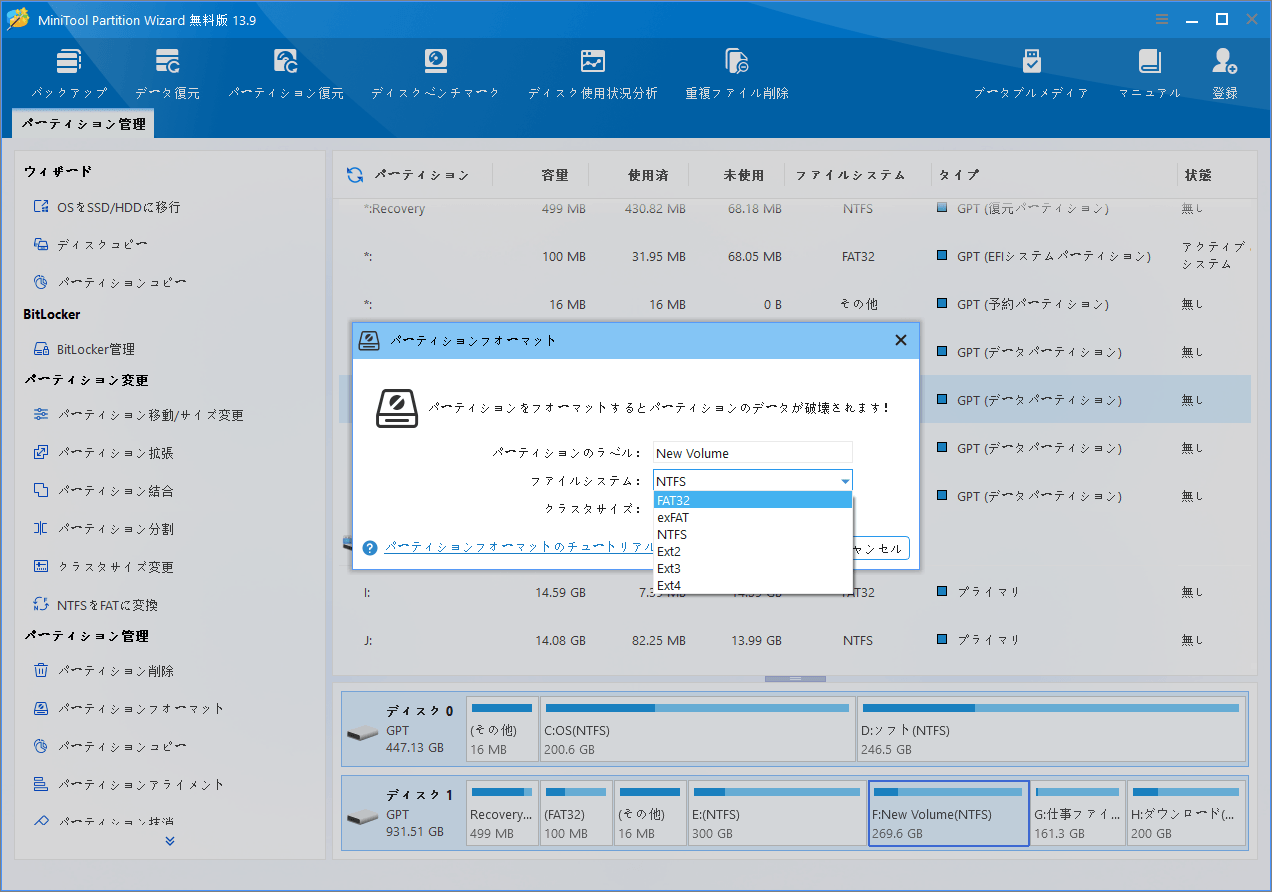The image size is (1272, 892).
Task: Click the 登録 register icon
Action: coord(1224,73)
